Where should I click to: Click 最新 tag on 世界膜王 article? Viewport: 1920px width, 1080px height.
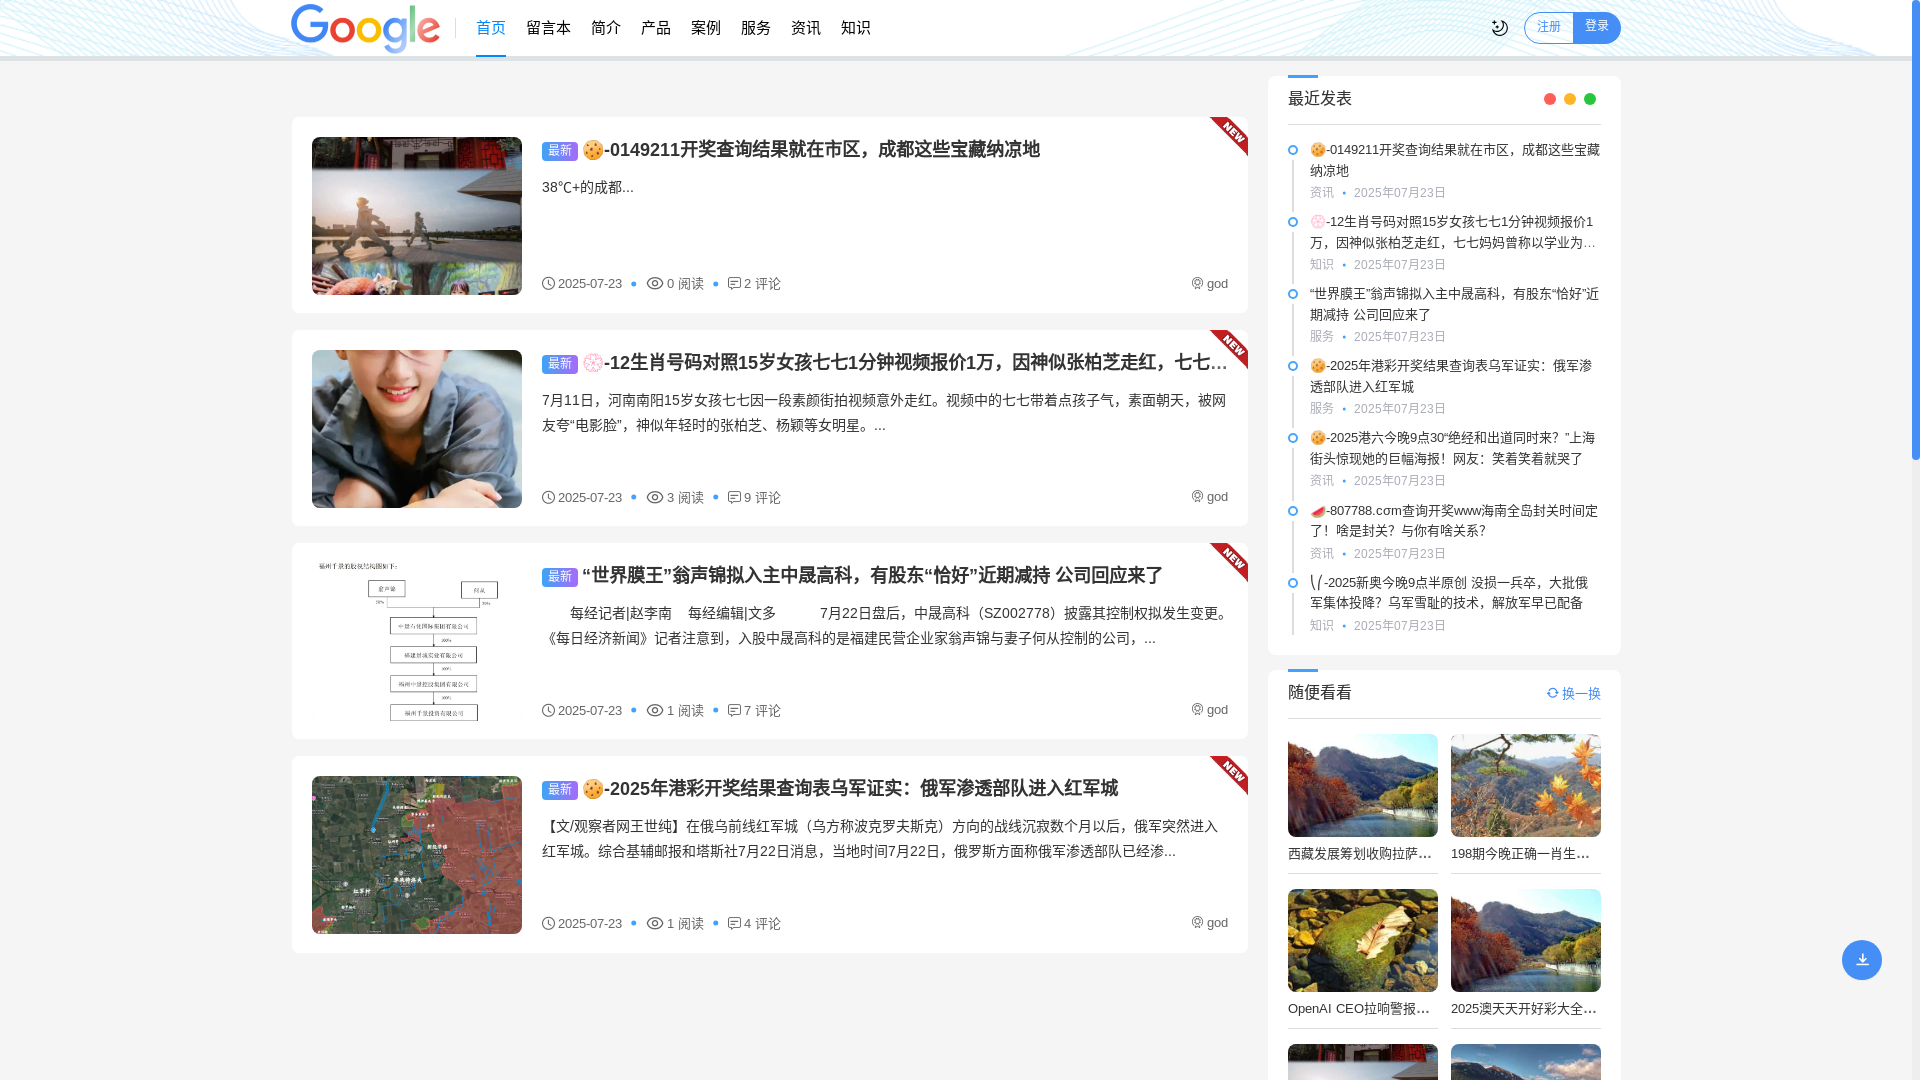(560, 577)
